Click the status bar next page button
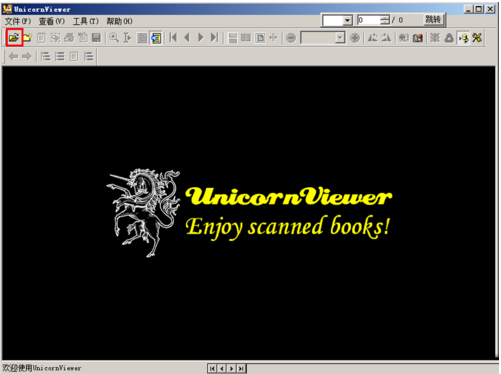501x374 pixels. (231, 368)
